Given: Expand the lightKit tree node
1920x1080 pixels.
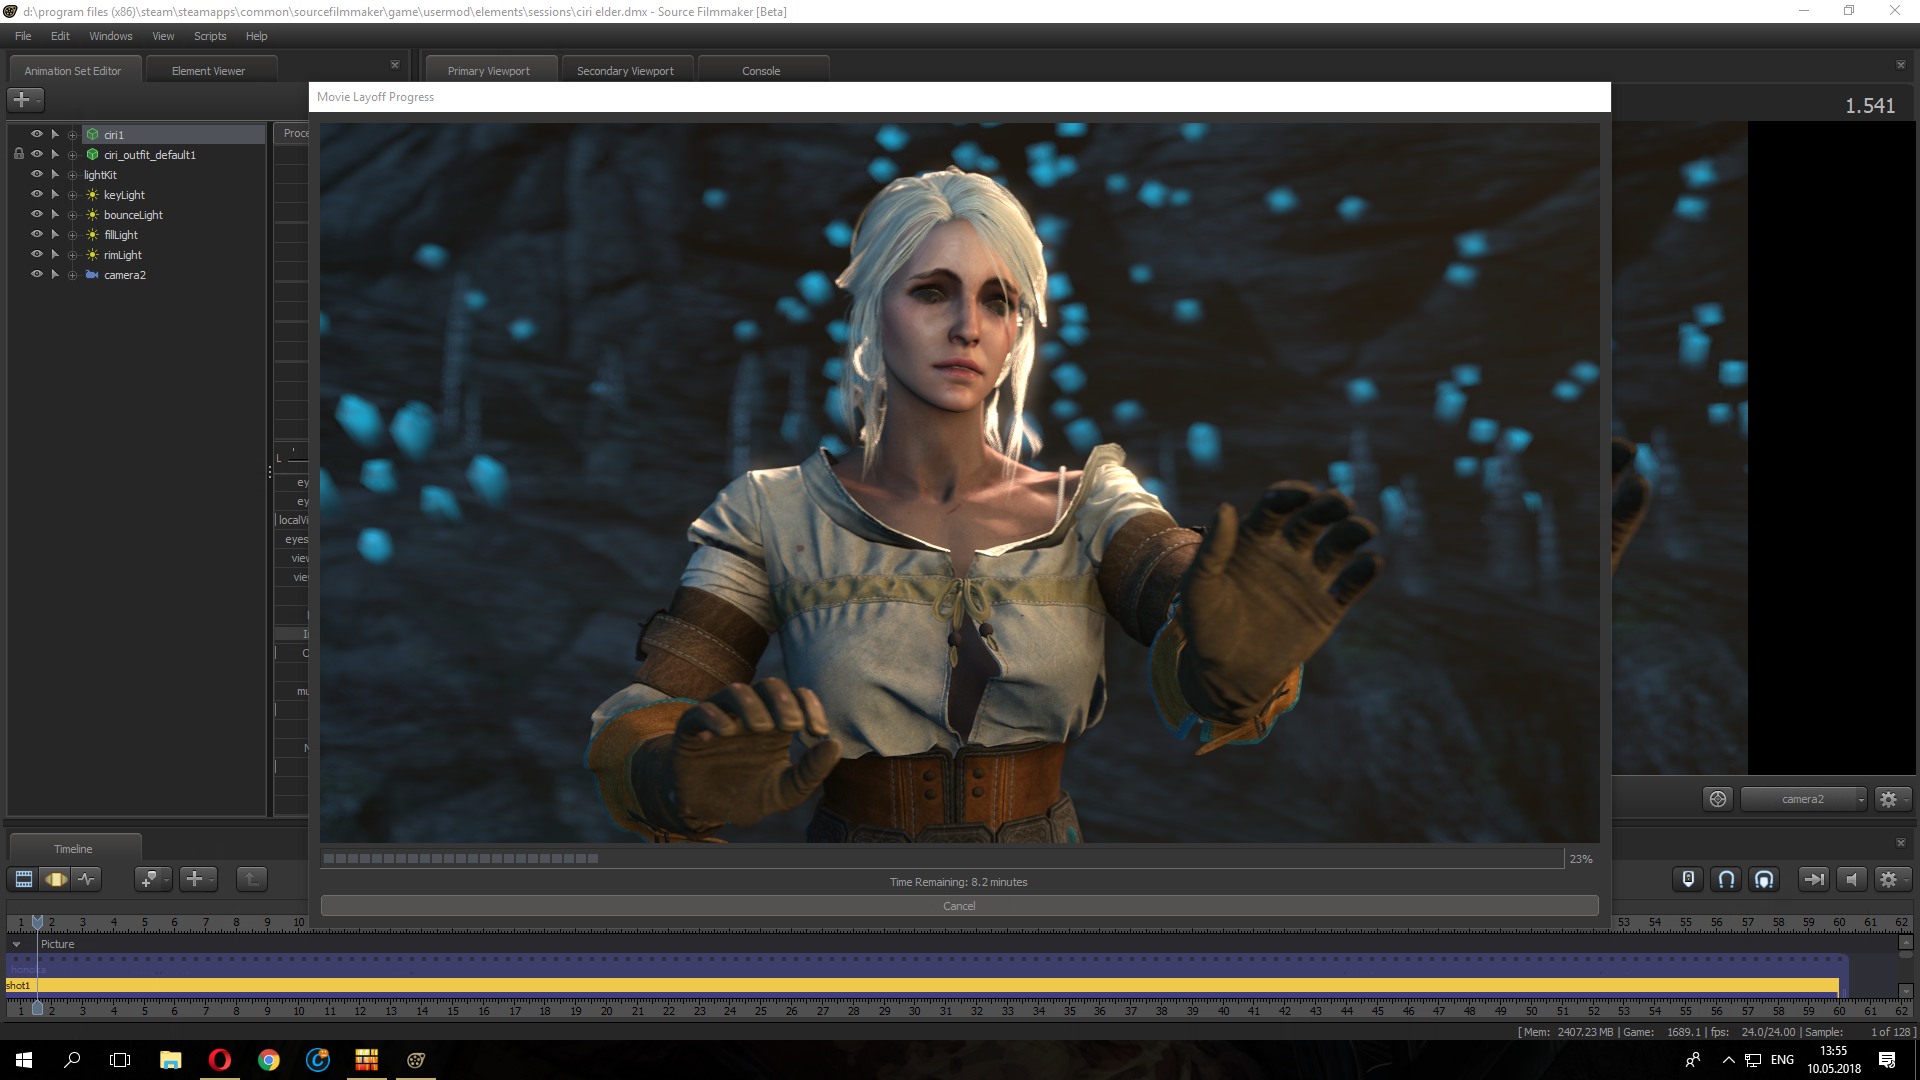Looking at the screenshot, I should pos(72,175).
